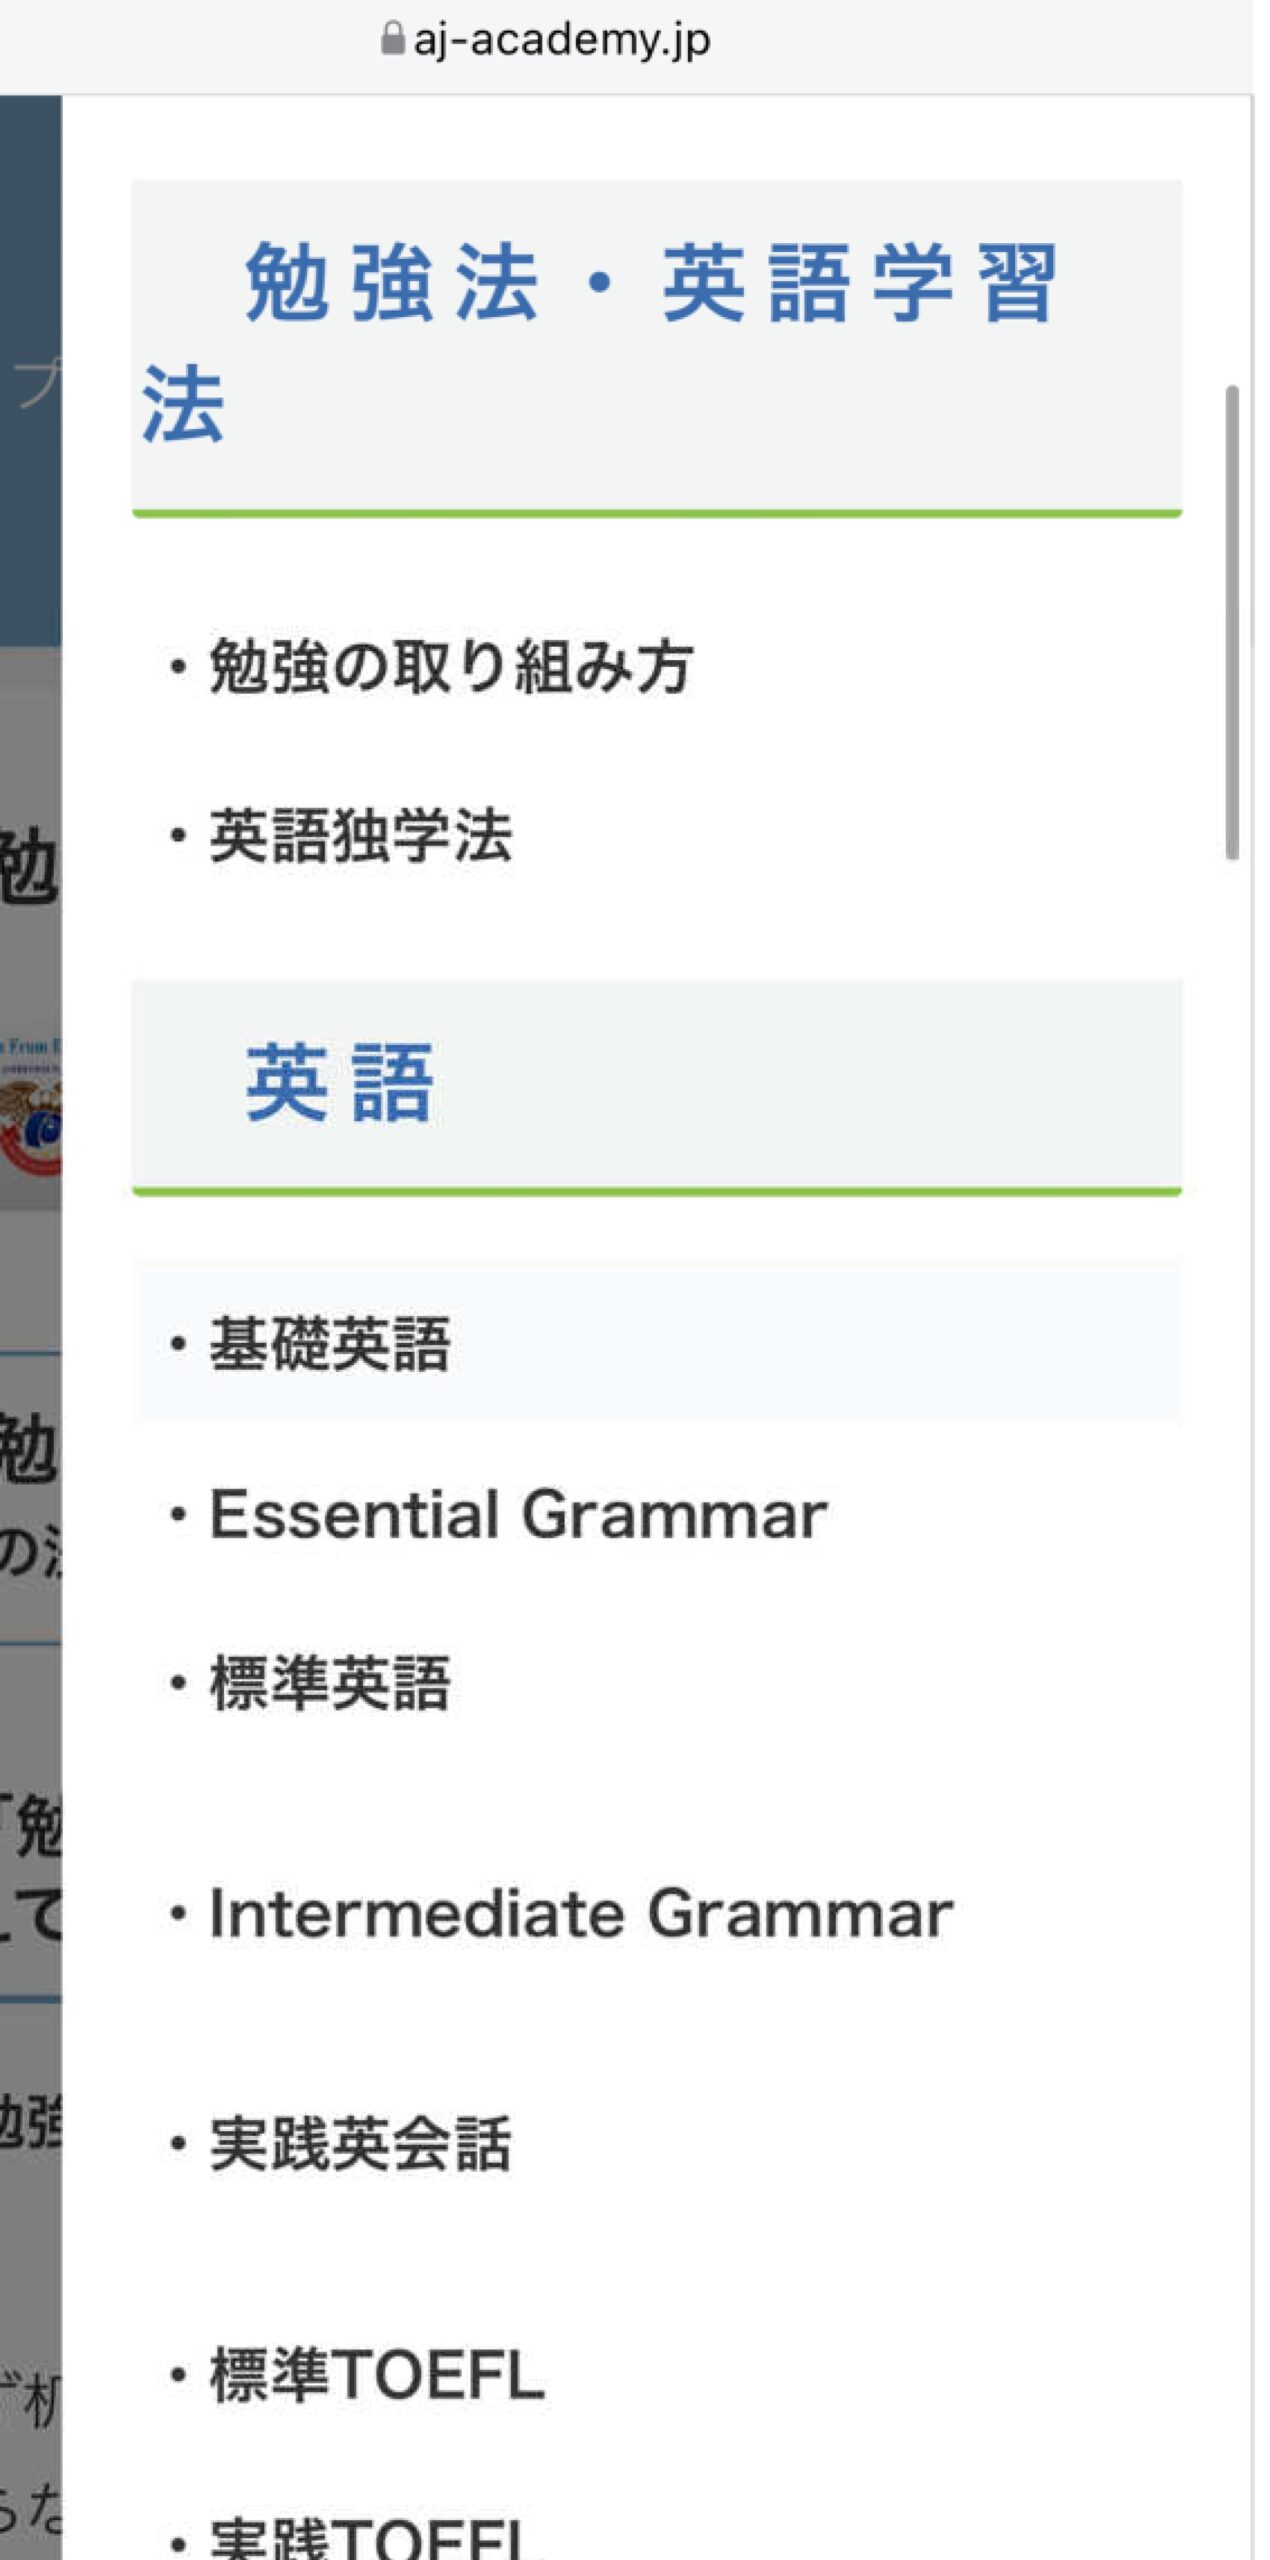Go to Intermediate Grammar

pos(580,1914)
